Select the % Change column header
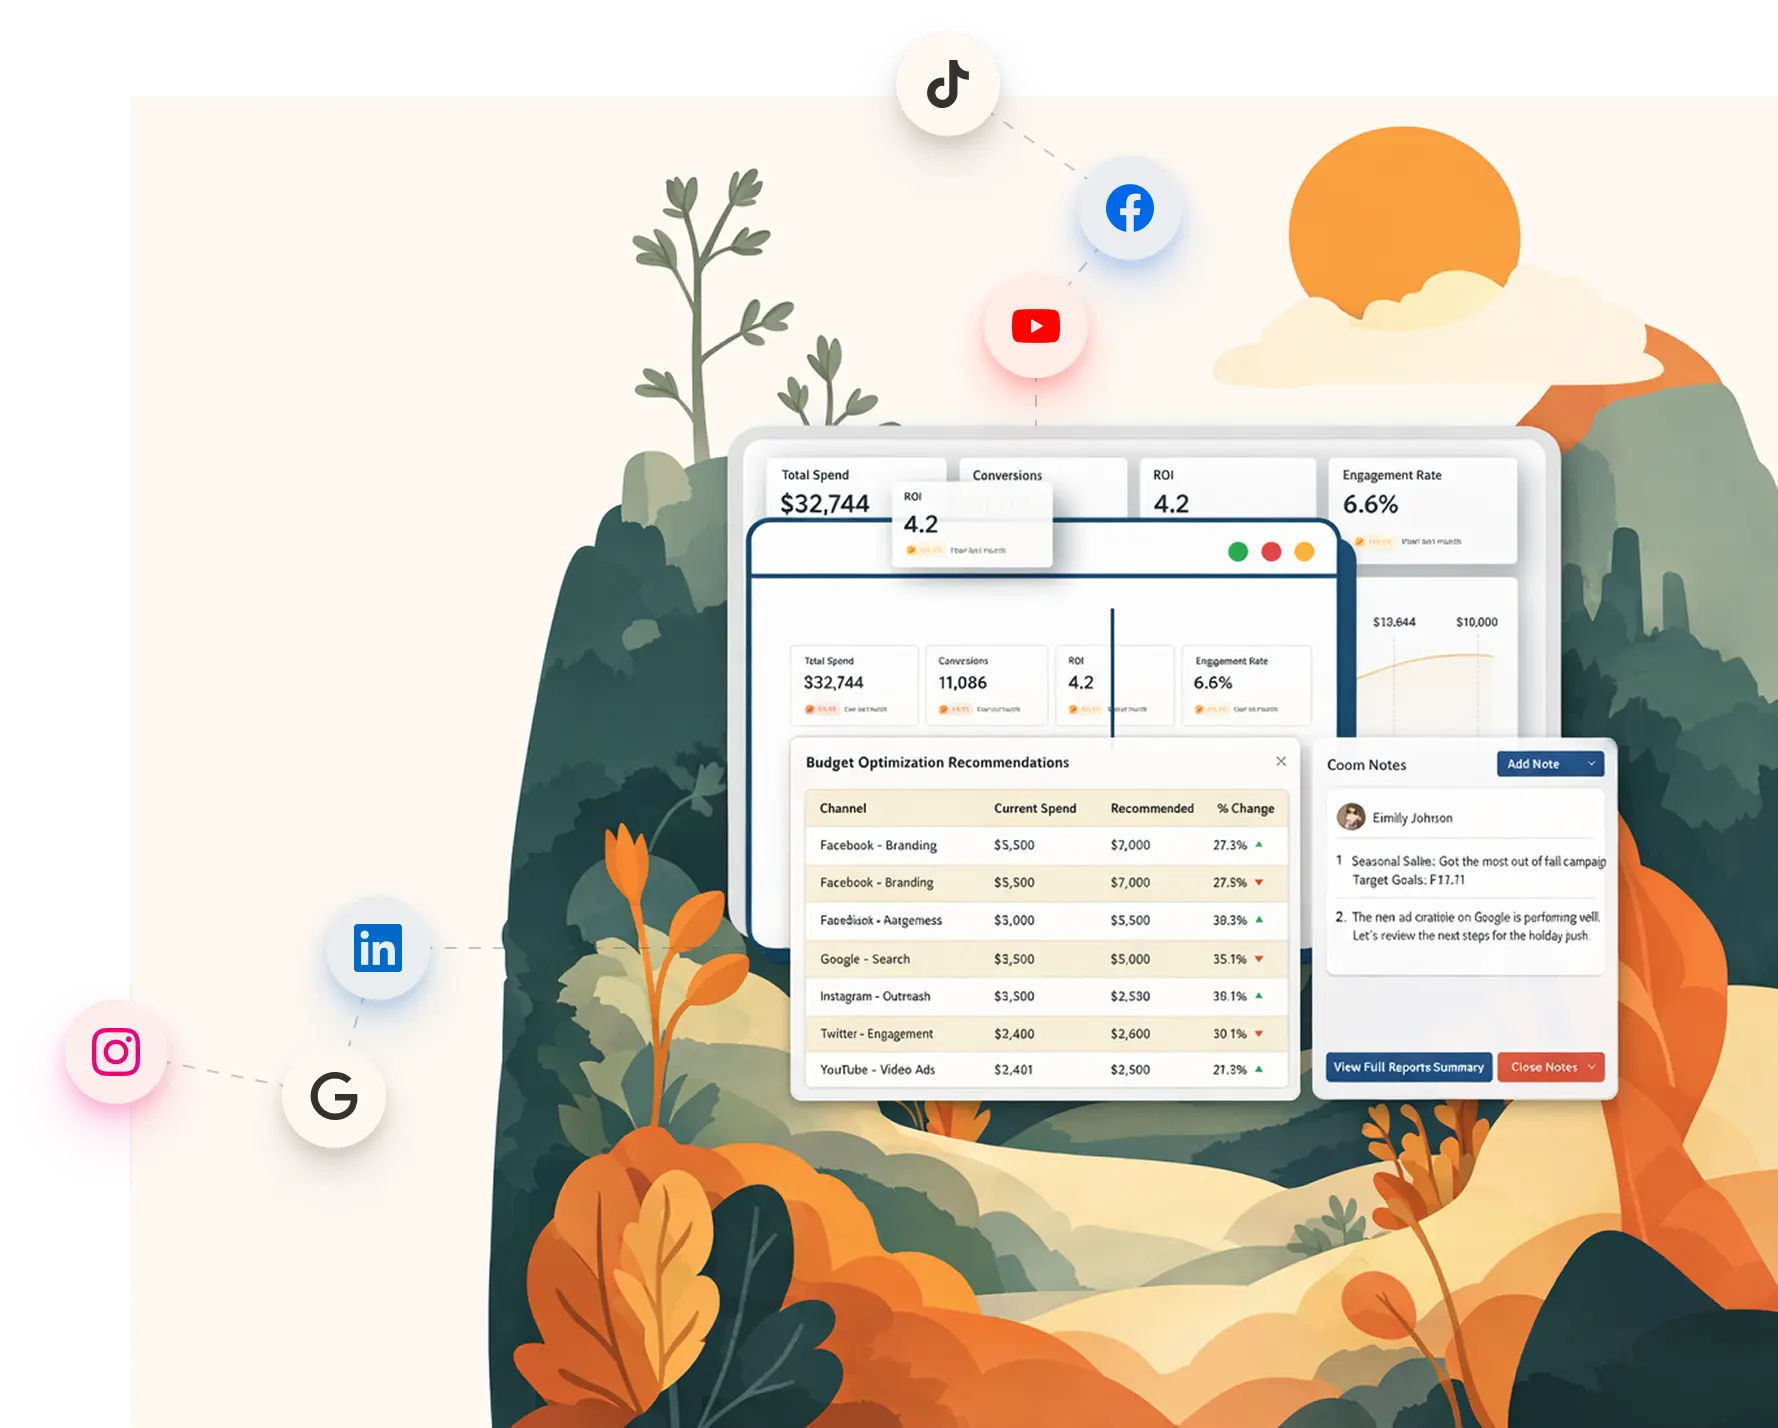 point(1245,808)
